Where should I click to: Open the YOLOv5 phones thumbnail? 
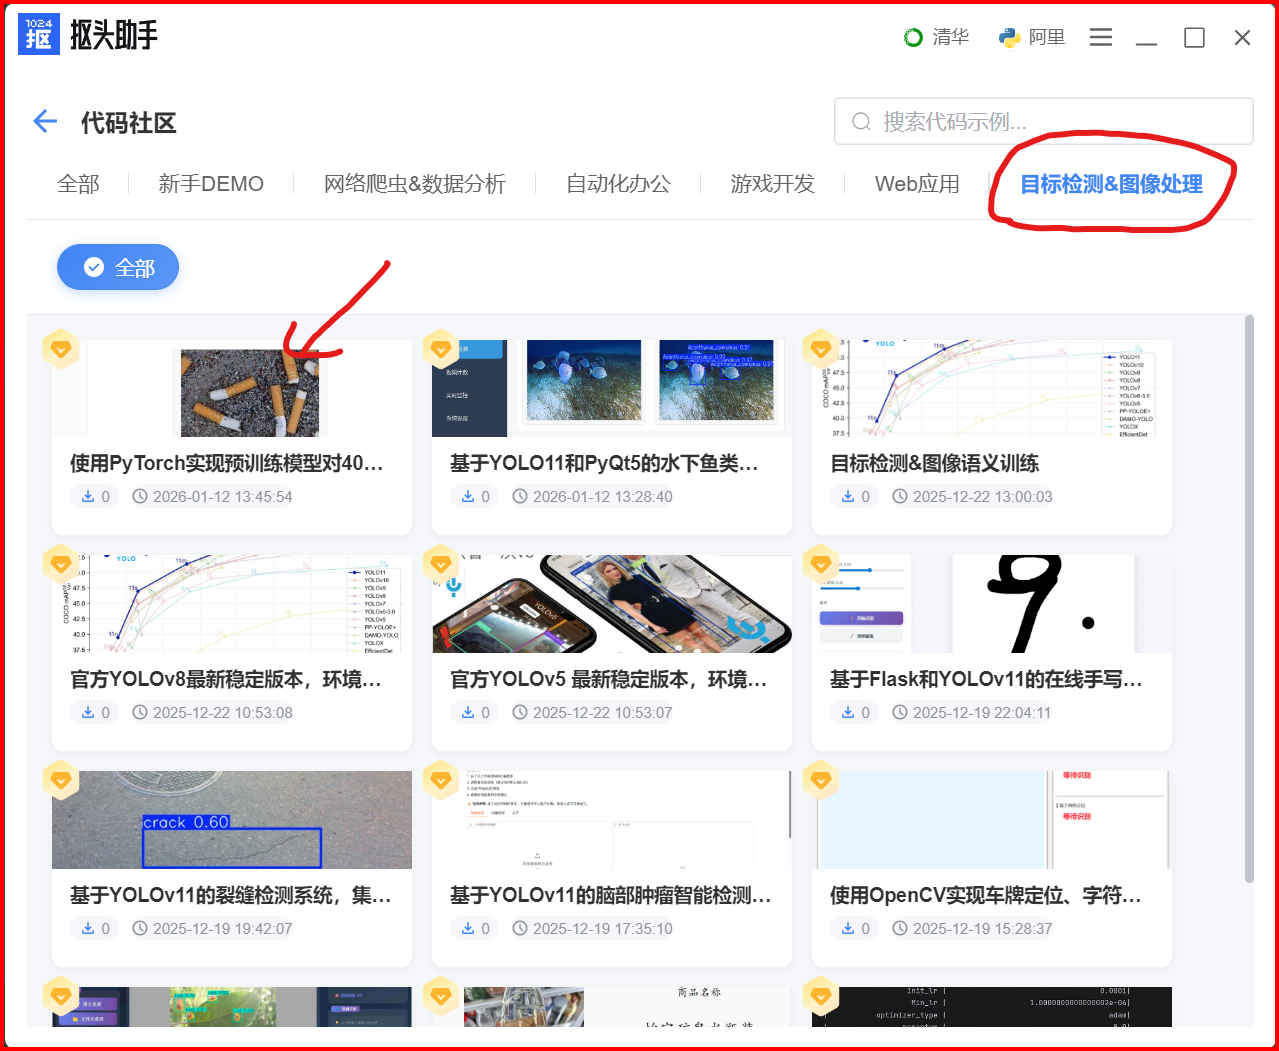point(612,604)
